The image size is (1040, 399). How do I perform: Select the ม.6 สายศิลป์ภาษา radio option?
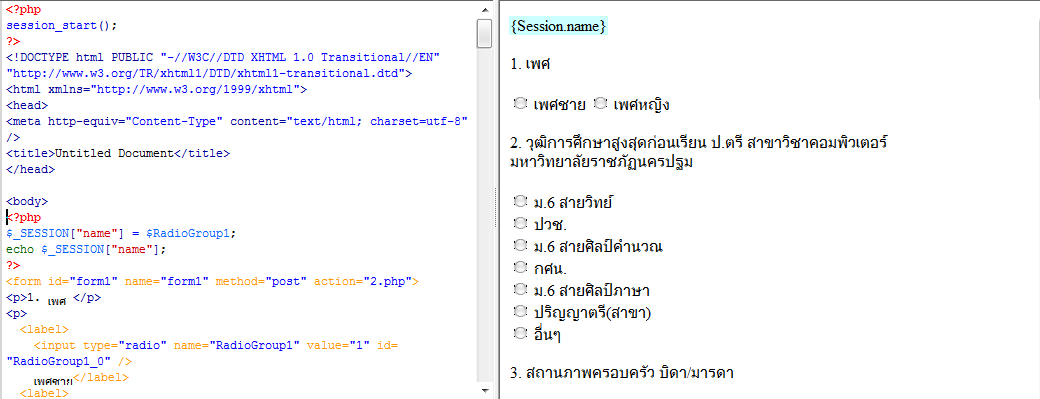pos(521,290)
